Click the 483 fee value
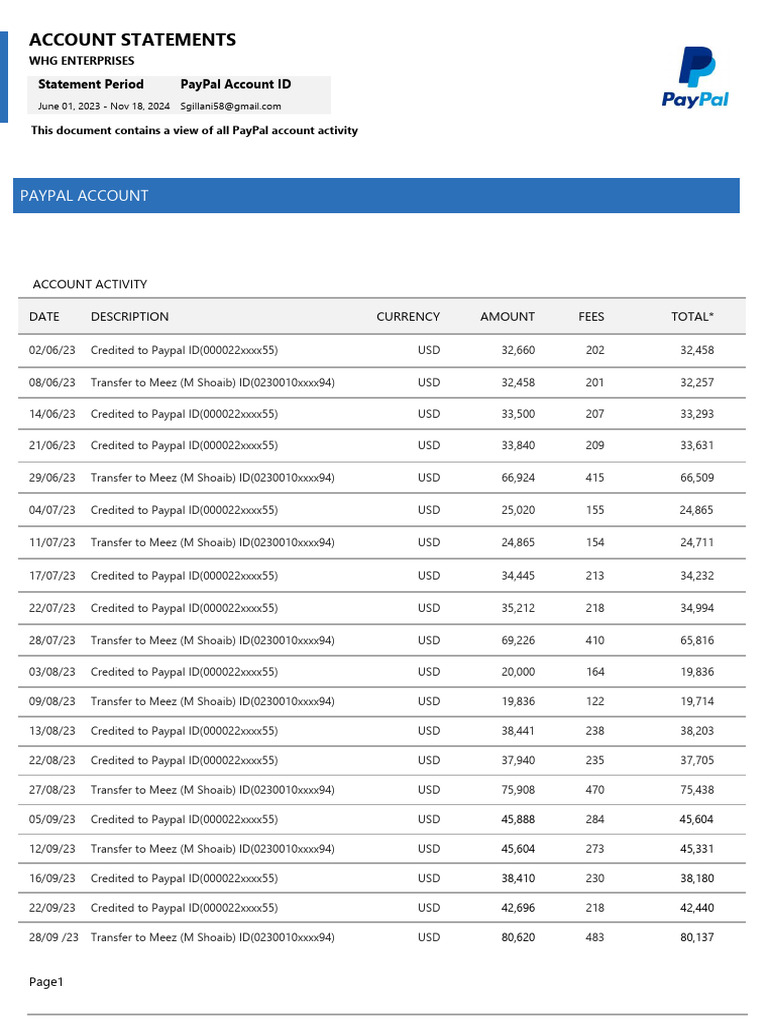 tap(594, 938)
